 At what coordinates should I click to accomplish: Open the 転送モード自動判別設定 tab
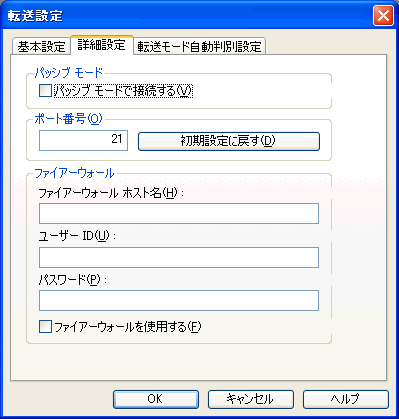199,46
